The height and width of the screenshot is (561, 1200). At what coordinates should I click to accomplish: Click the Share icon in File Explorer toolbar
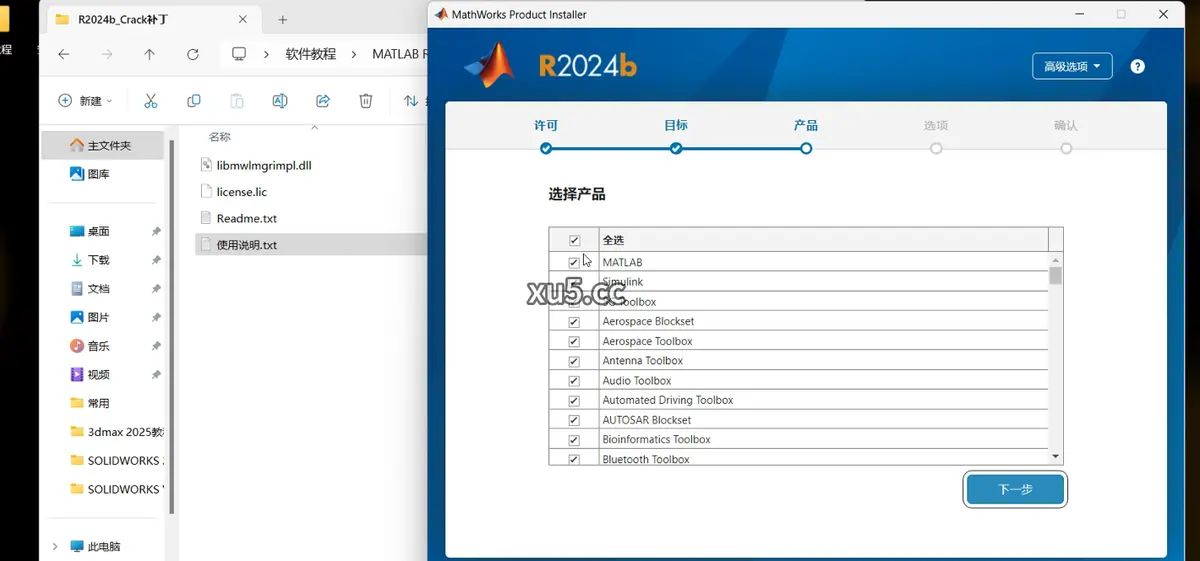323,100
